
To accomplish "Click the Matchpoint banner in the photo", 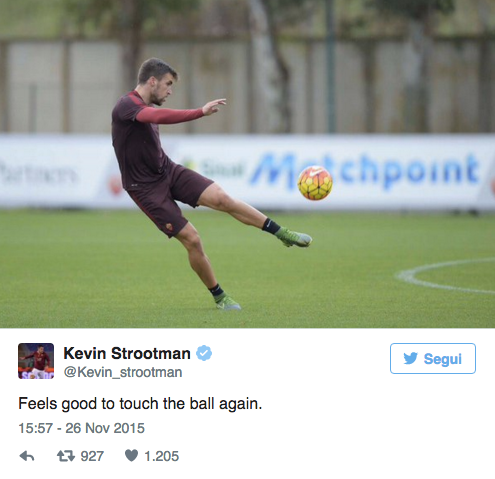I will [365, 172].
